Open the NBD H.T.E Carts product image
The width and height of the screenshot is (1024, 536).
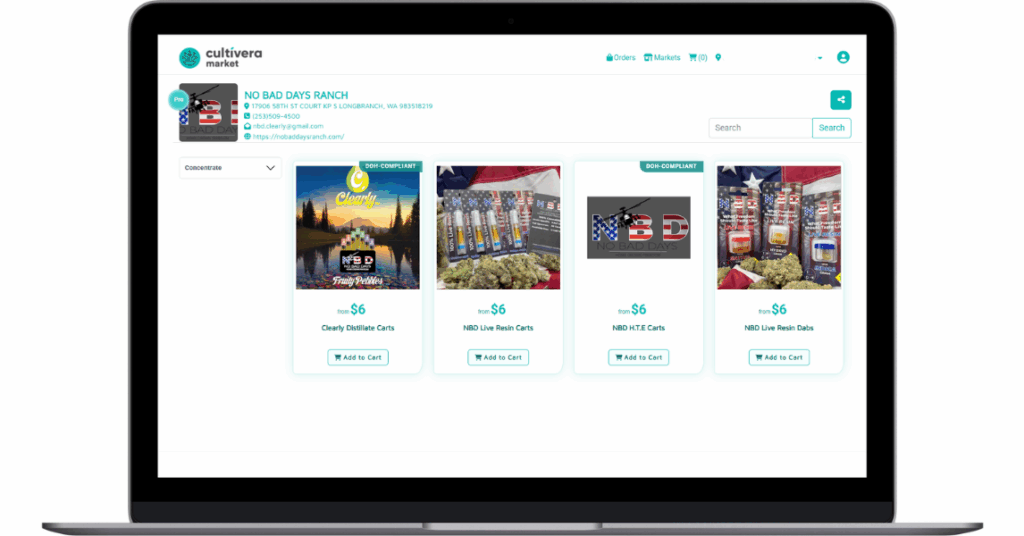[x=639, y=227]
